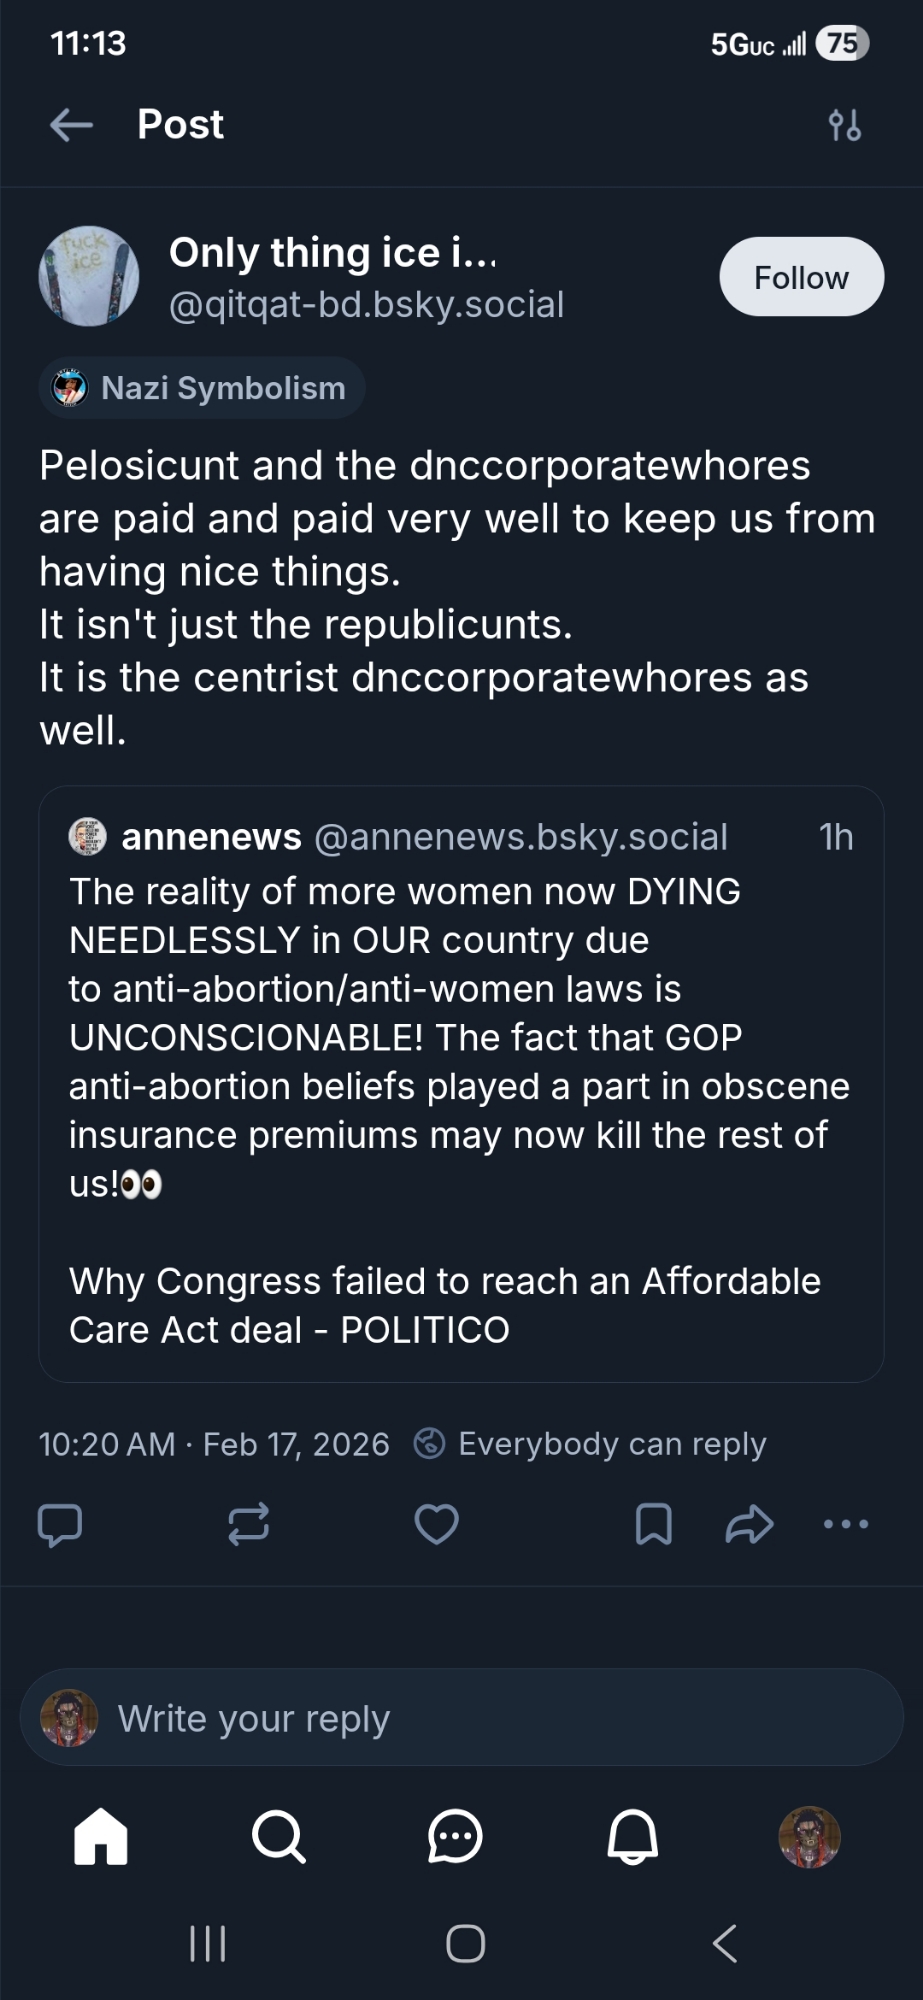Open the Search tab
The width and height of the screenshot is (923, 2000).
(278, 1837)
